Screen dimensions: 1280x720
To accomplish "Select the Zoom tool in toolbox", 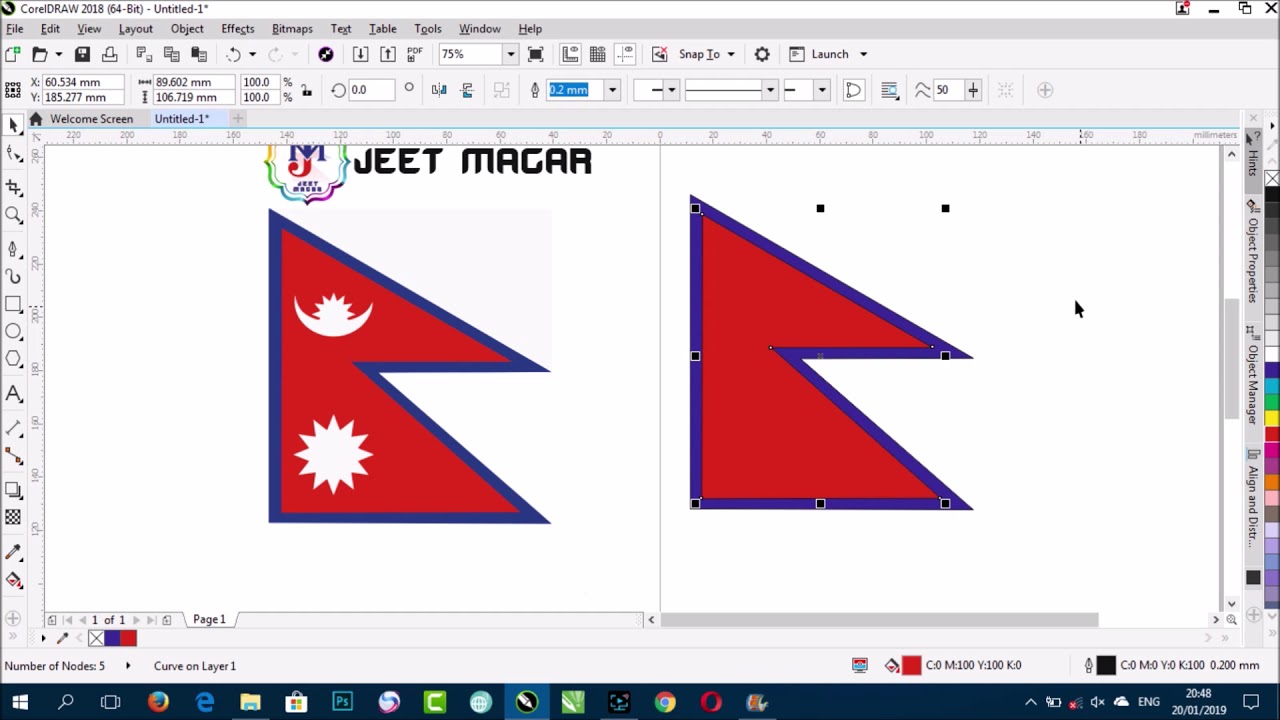I will [x=14, y=215].
